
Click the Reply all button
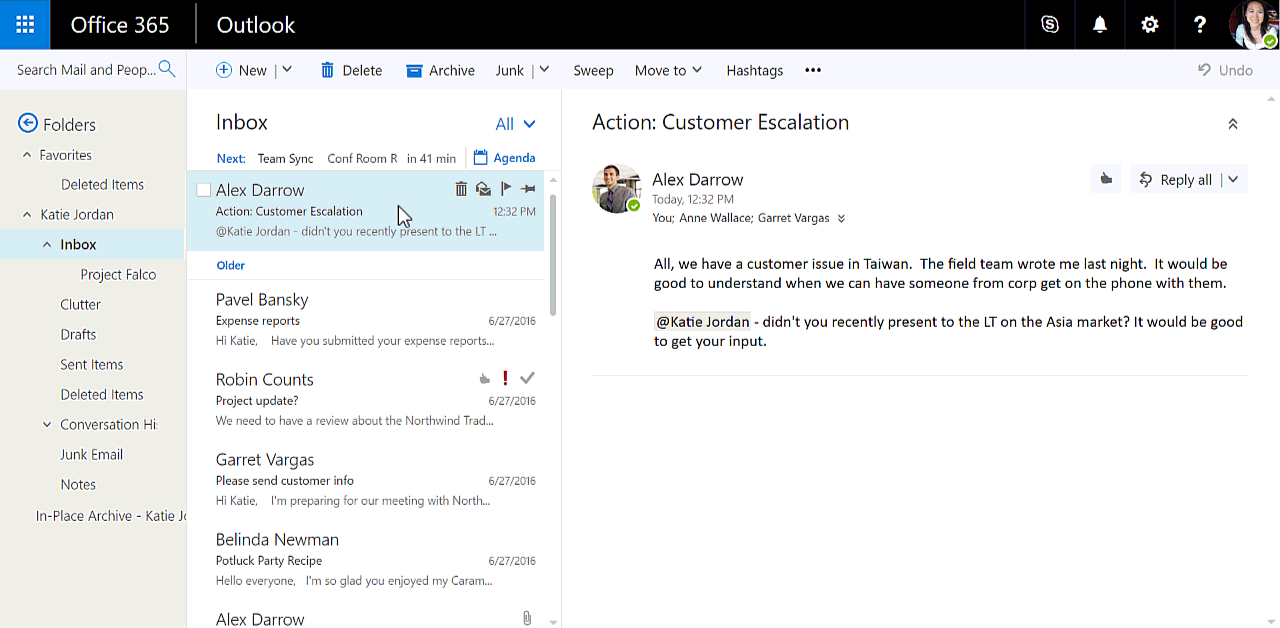point(1176,180)
